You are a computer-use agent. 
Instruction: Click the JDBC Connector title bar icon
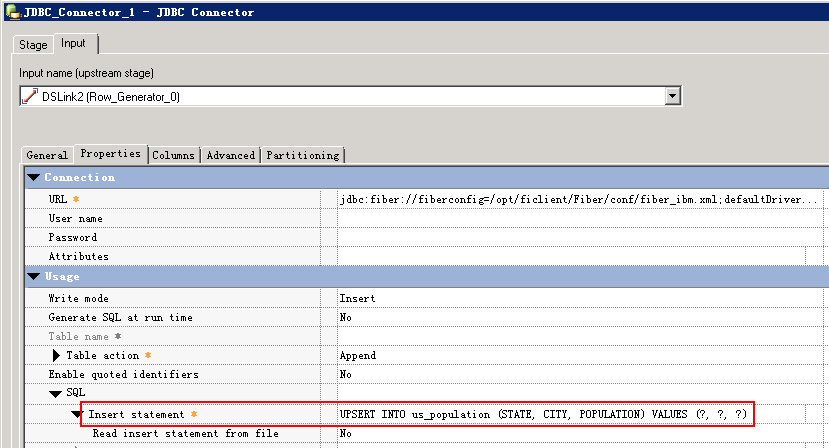tap(12, 12)
